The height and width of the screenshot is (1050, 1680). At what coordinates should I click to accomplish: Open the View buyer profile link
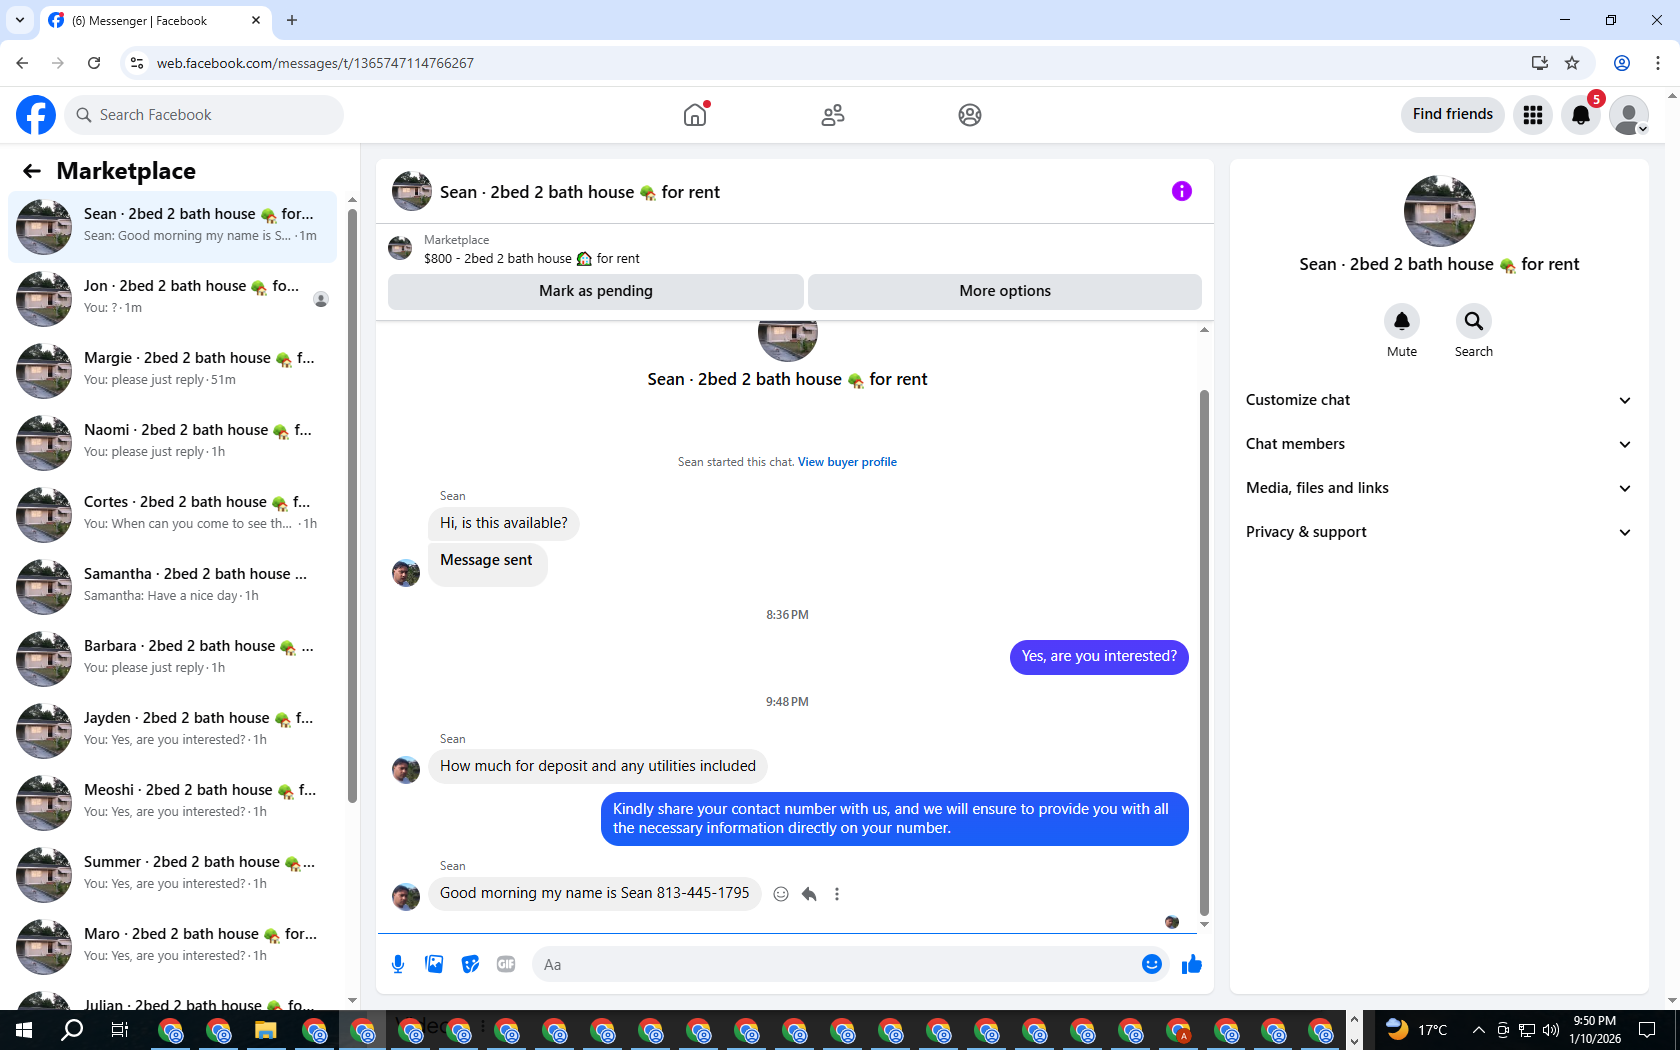pos(847,462)
